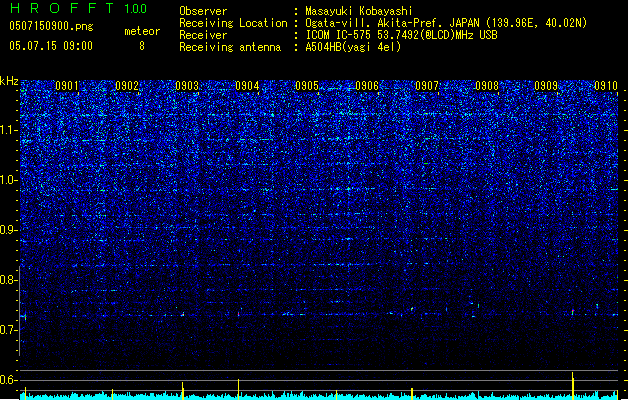Screen dimensions: 629x400
Task: Click the Observer label
Action: 203,11
